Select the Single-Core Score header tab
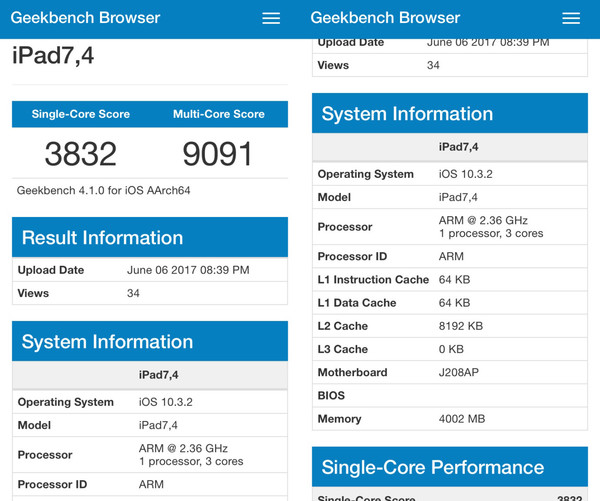This screenshot has height=501, width=600. (81, 114)
